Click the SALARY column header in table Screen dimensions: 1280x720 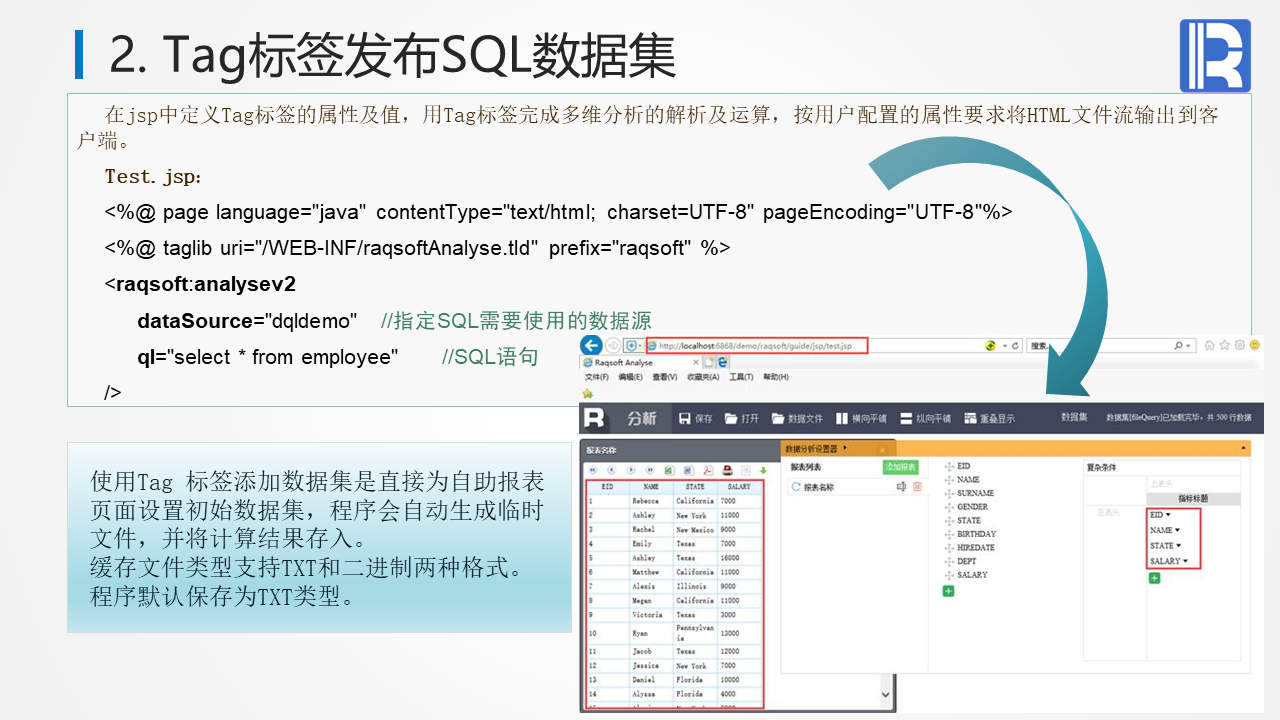(x=739, y=487)
